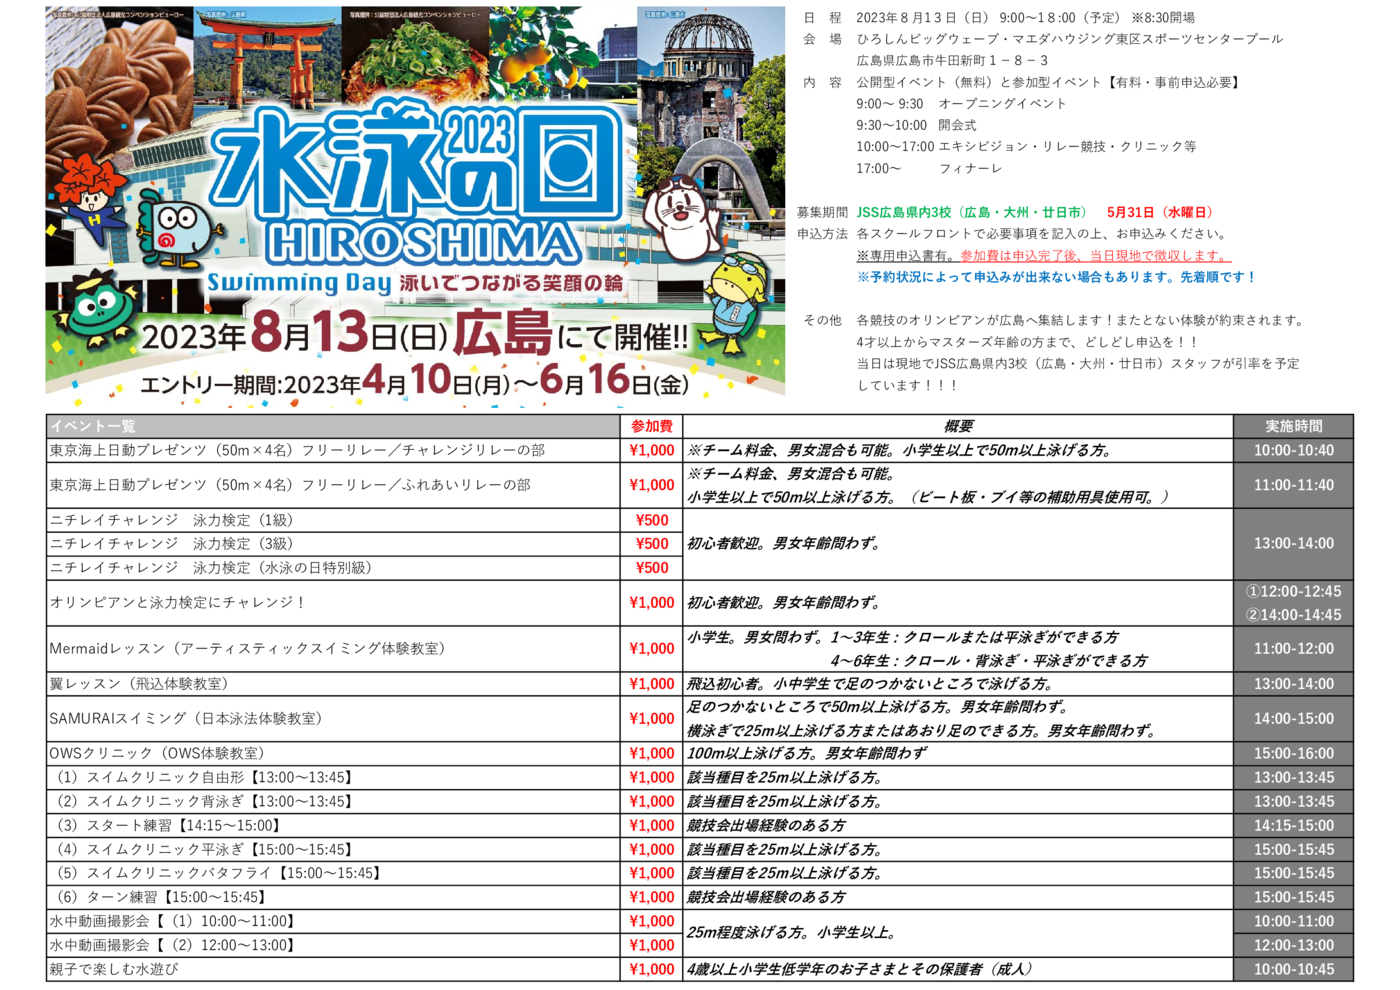The width and height of the screenshot is (1400, 990).
Task: Click the 概要 column header
Action: 958,426
